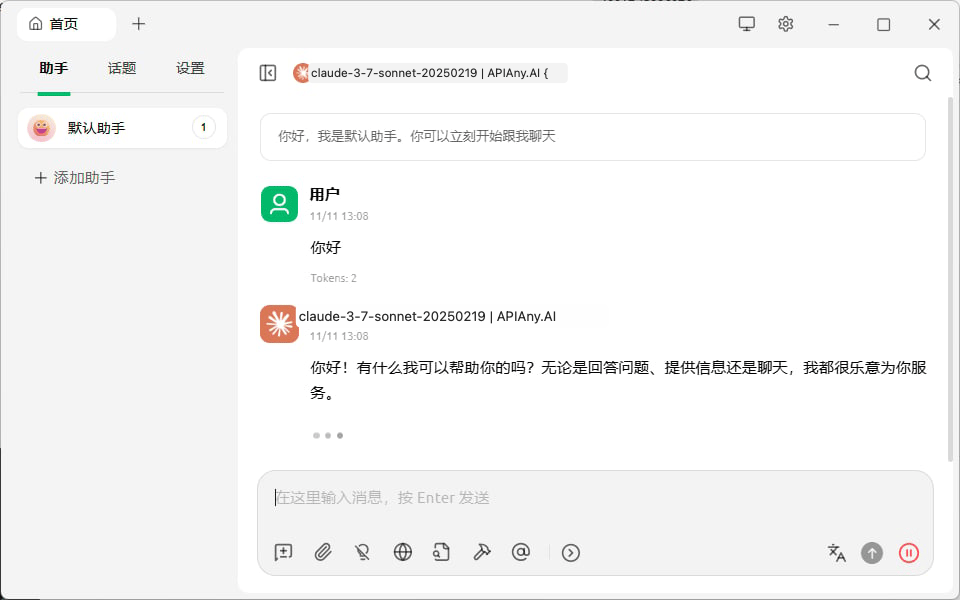960x600 pixels.
Task: Click topic count badge on 默认助手
Action: point(204,128)
